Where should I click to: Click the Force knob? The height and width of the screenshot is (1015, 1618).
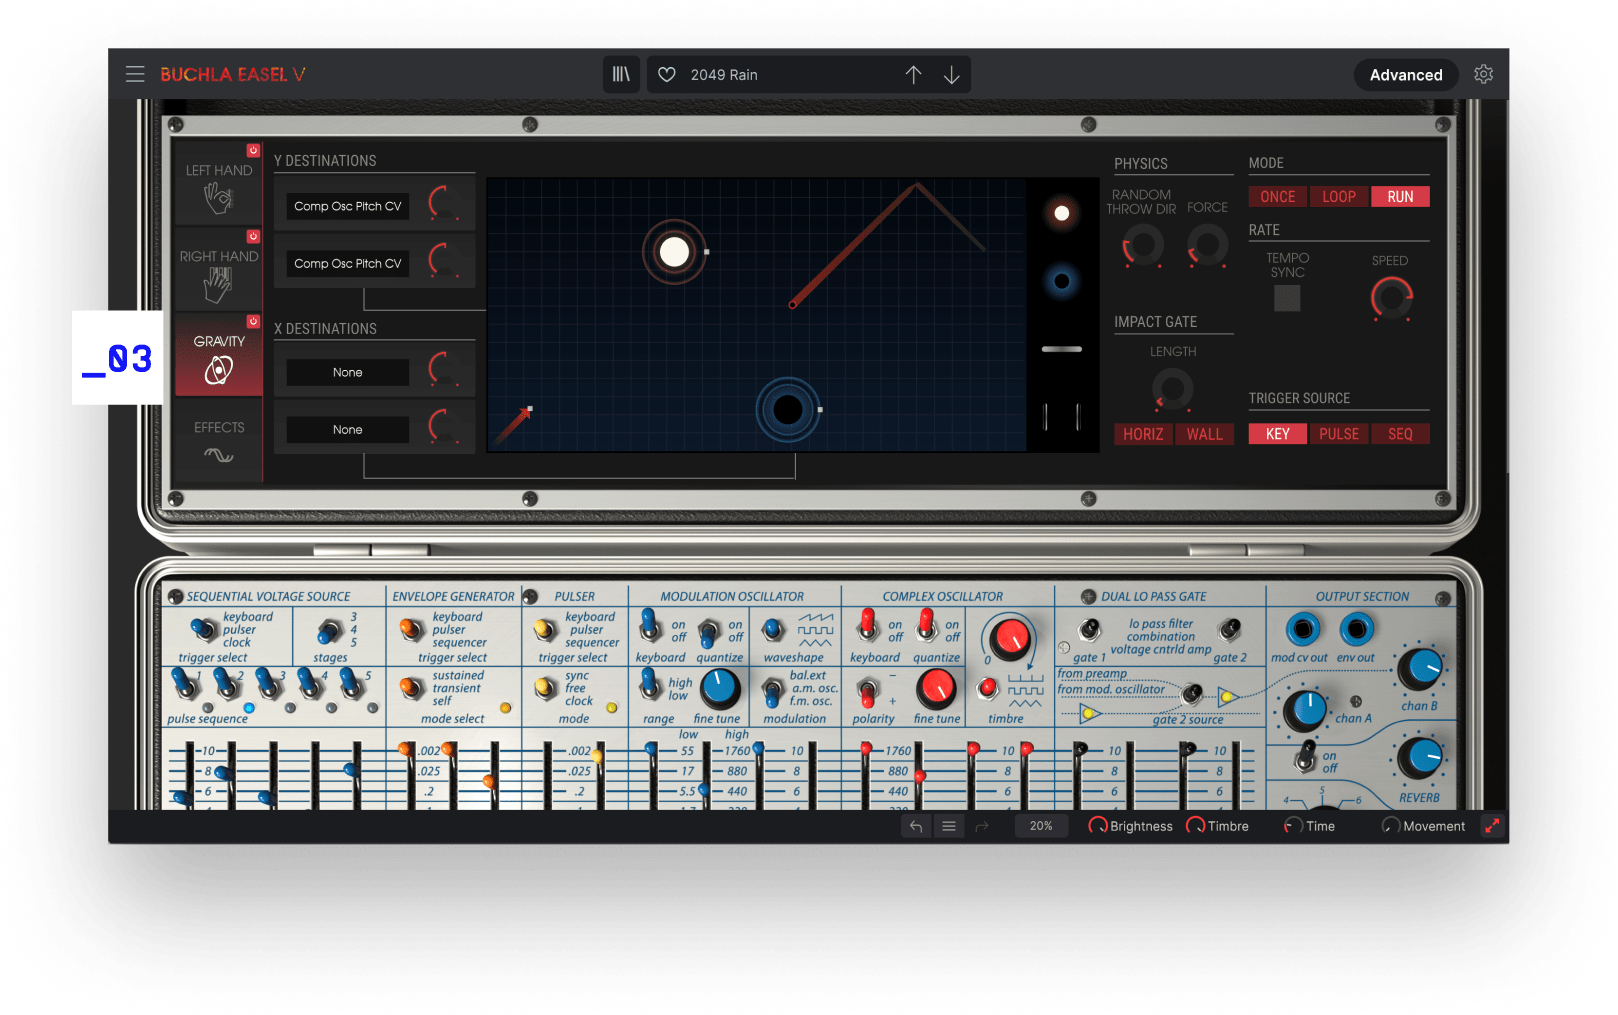point(1207,244)
